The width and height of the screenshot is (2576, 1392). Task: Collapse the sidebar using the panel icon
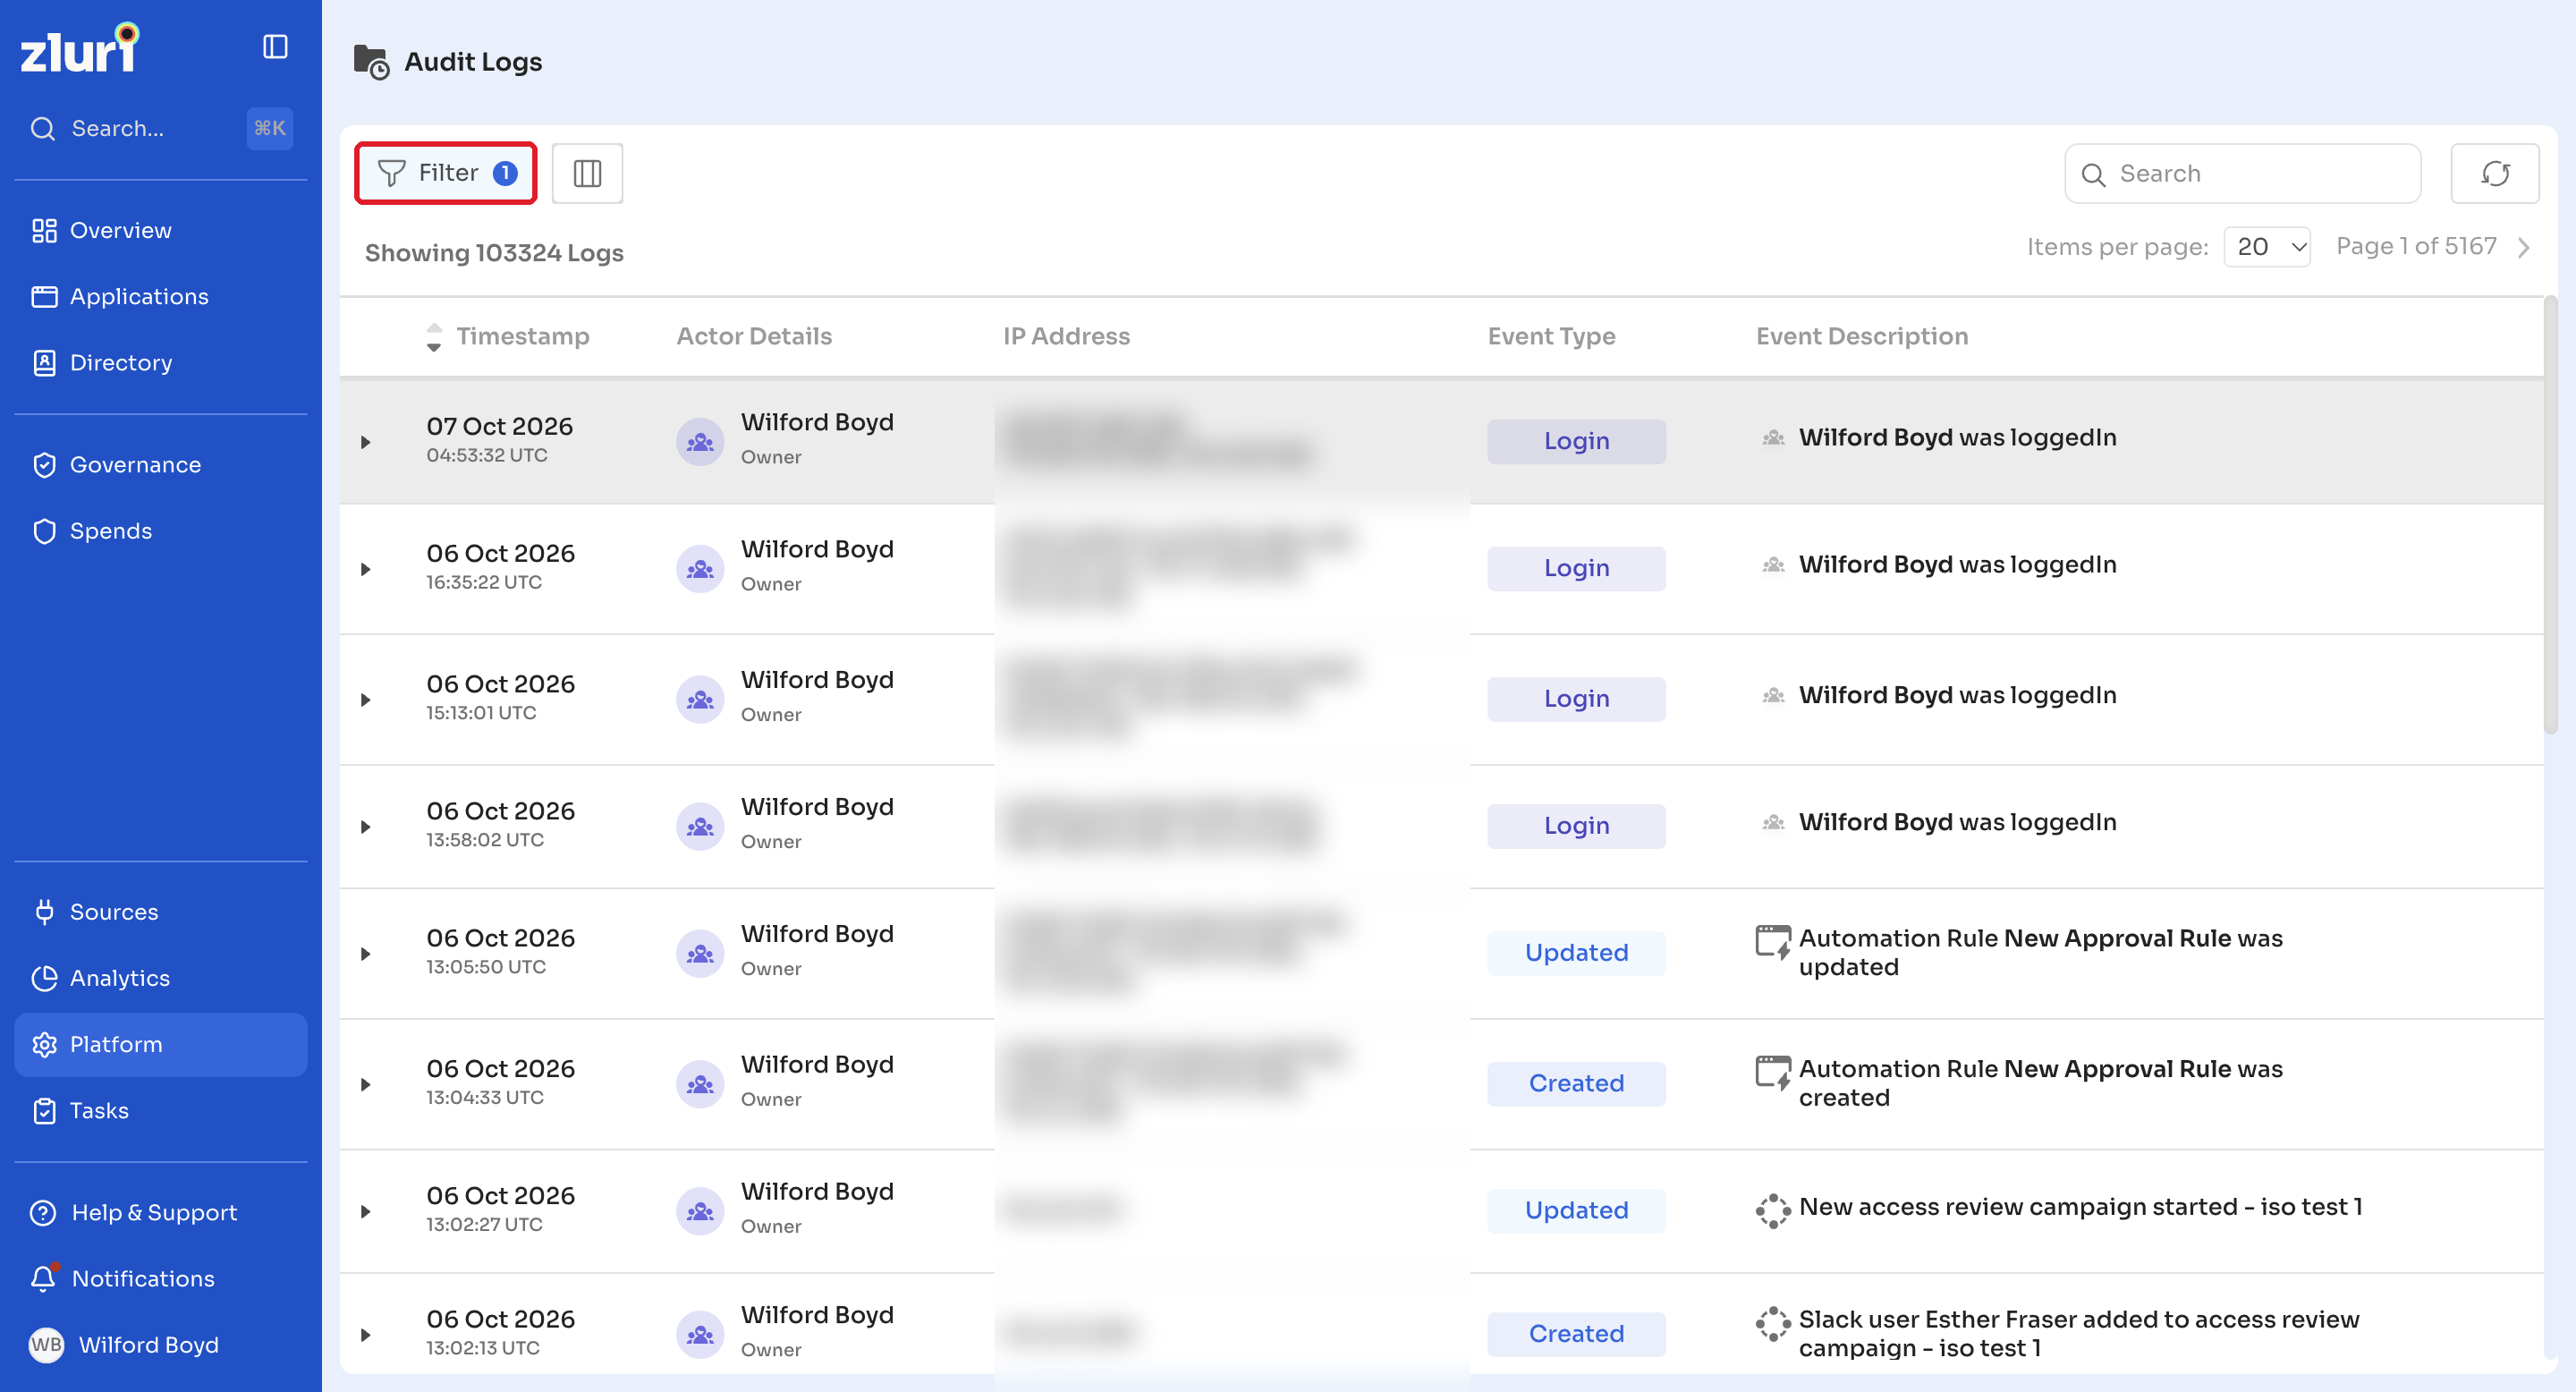click(275, 47)
